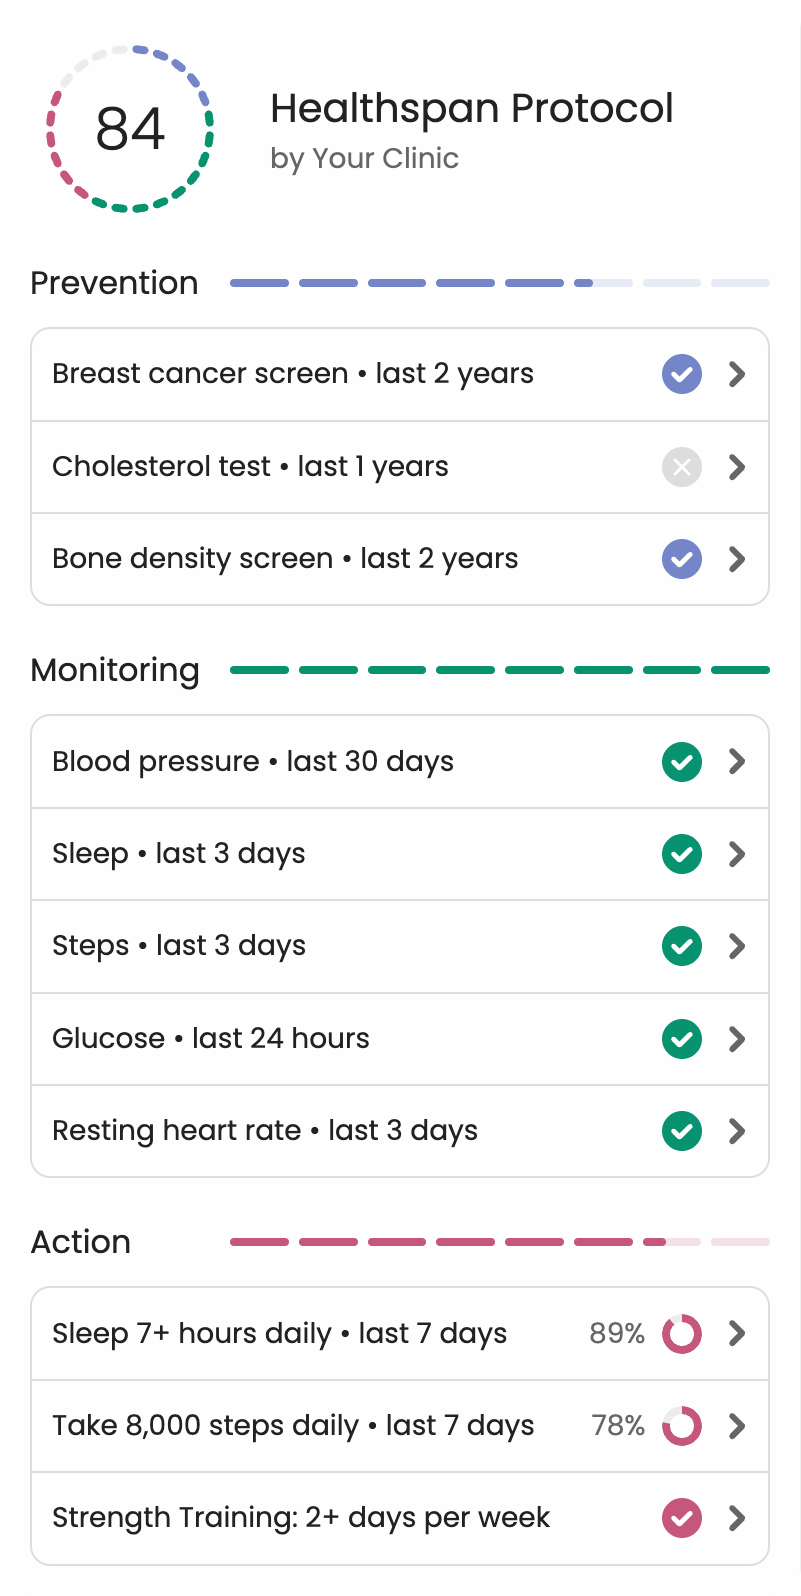801x1596 pixels.
Task: Click the green checkmark beside Steps
Action: tap(682, 946)
